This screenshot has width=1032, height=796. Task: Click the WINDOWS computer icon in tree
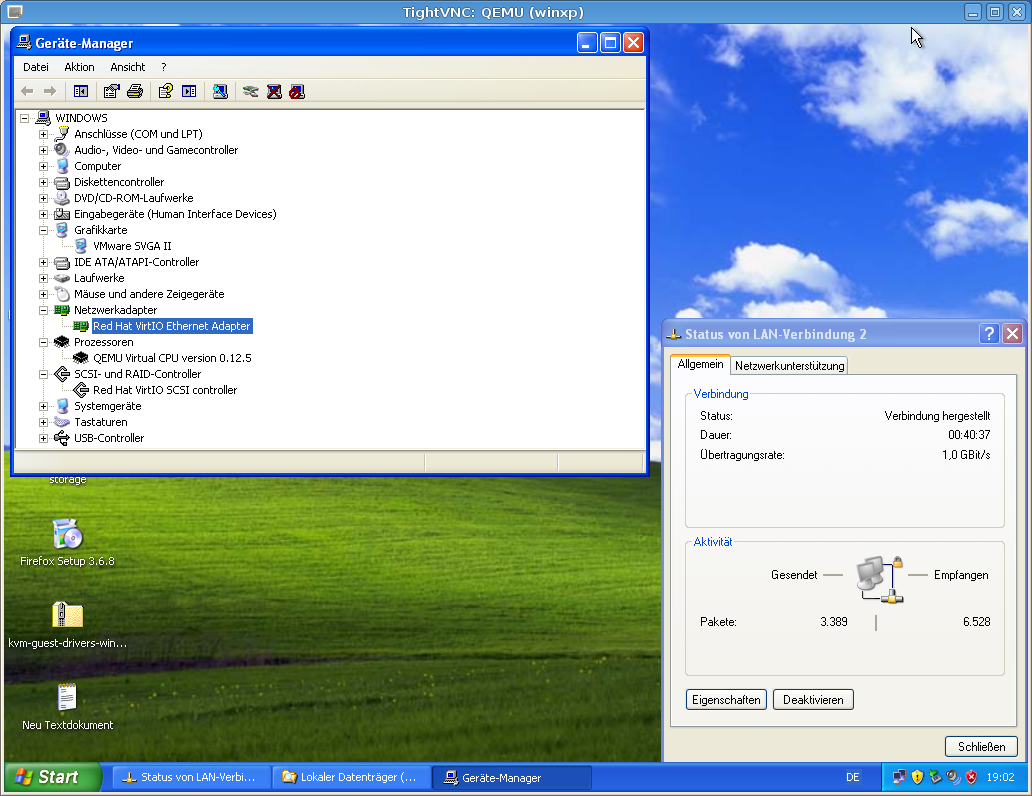tap(43, 118)
